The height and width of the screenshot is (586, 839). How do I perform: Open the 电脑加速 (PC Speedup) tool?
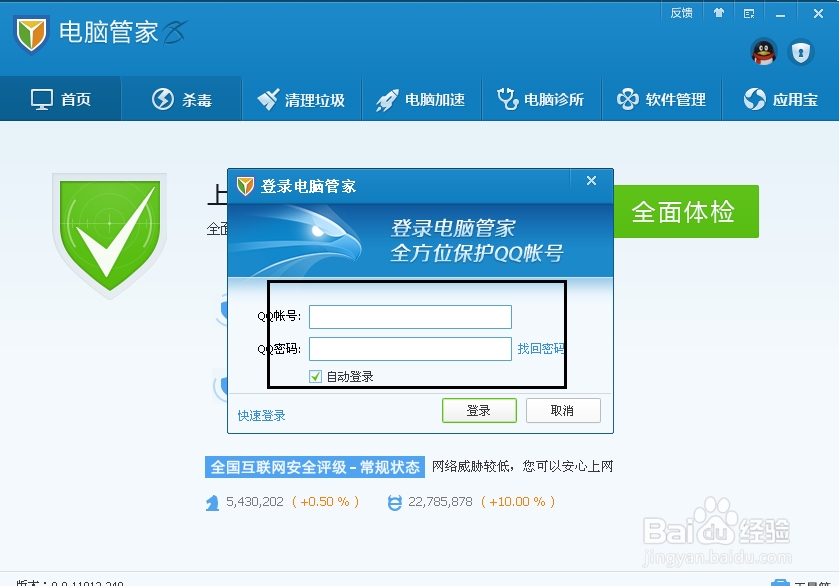(421, 99)
